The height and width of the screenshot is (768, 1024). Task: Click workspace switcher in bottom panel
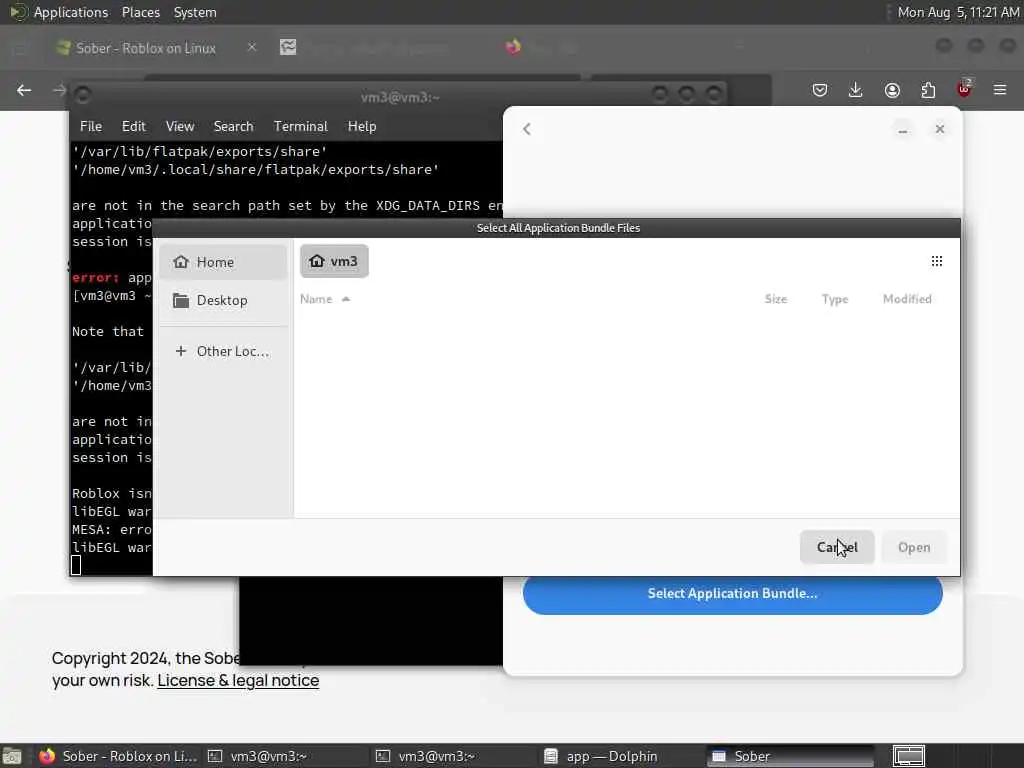(908, 756)
